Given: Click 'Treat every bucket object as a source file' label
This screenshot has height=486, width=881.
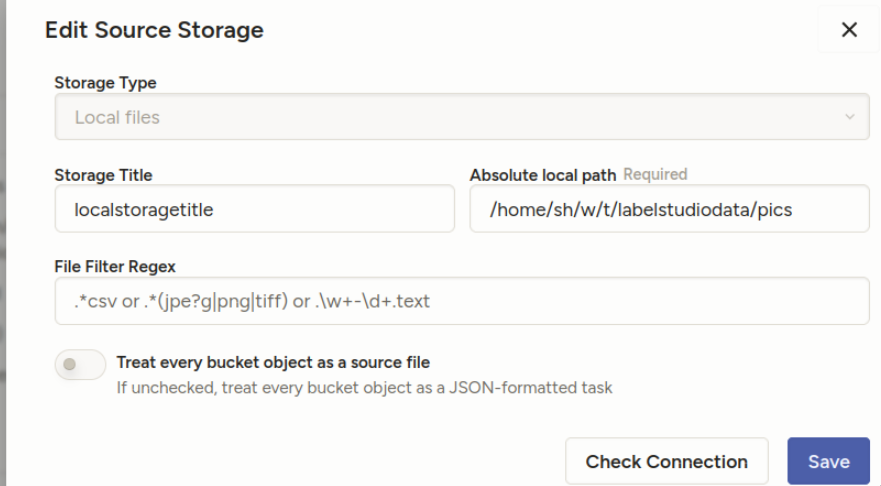Looking at the screenshot, I should point(280,362).
